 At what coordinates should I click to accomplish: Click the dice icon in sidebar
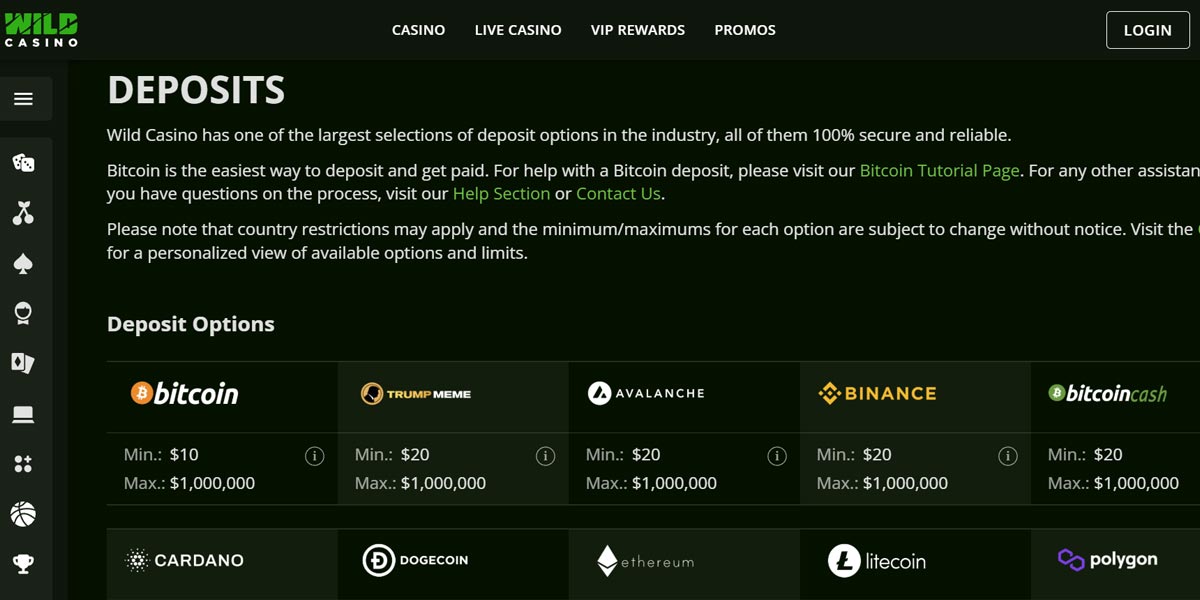pos(23,162)
